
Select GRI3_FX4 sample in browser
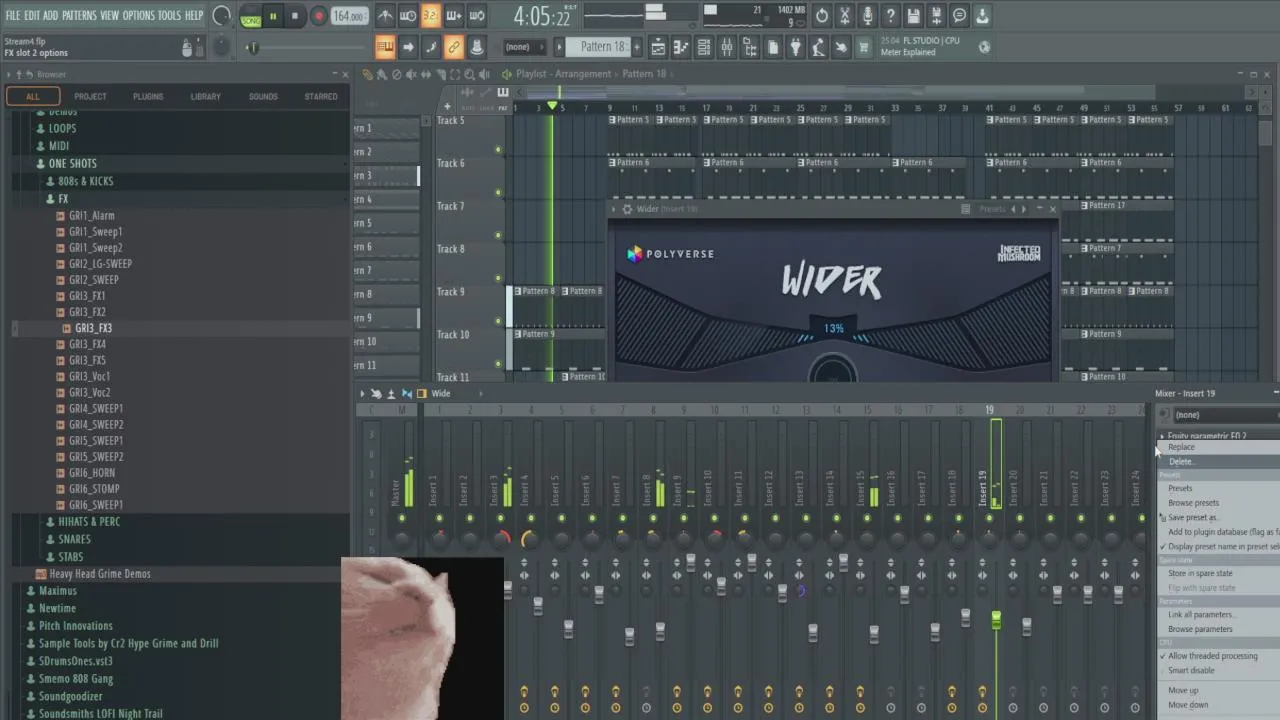coord(87,344)
